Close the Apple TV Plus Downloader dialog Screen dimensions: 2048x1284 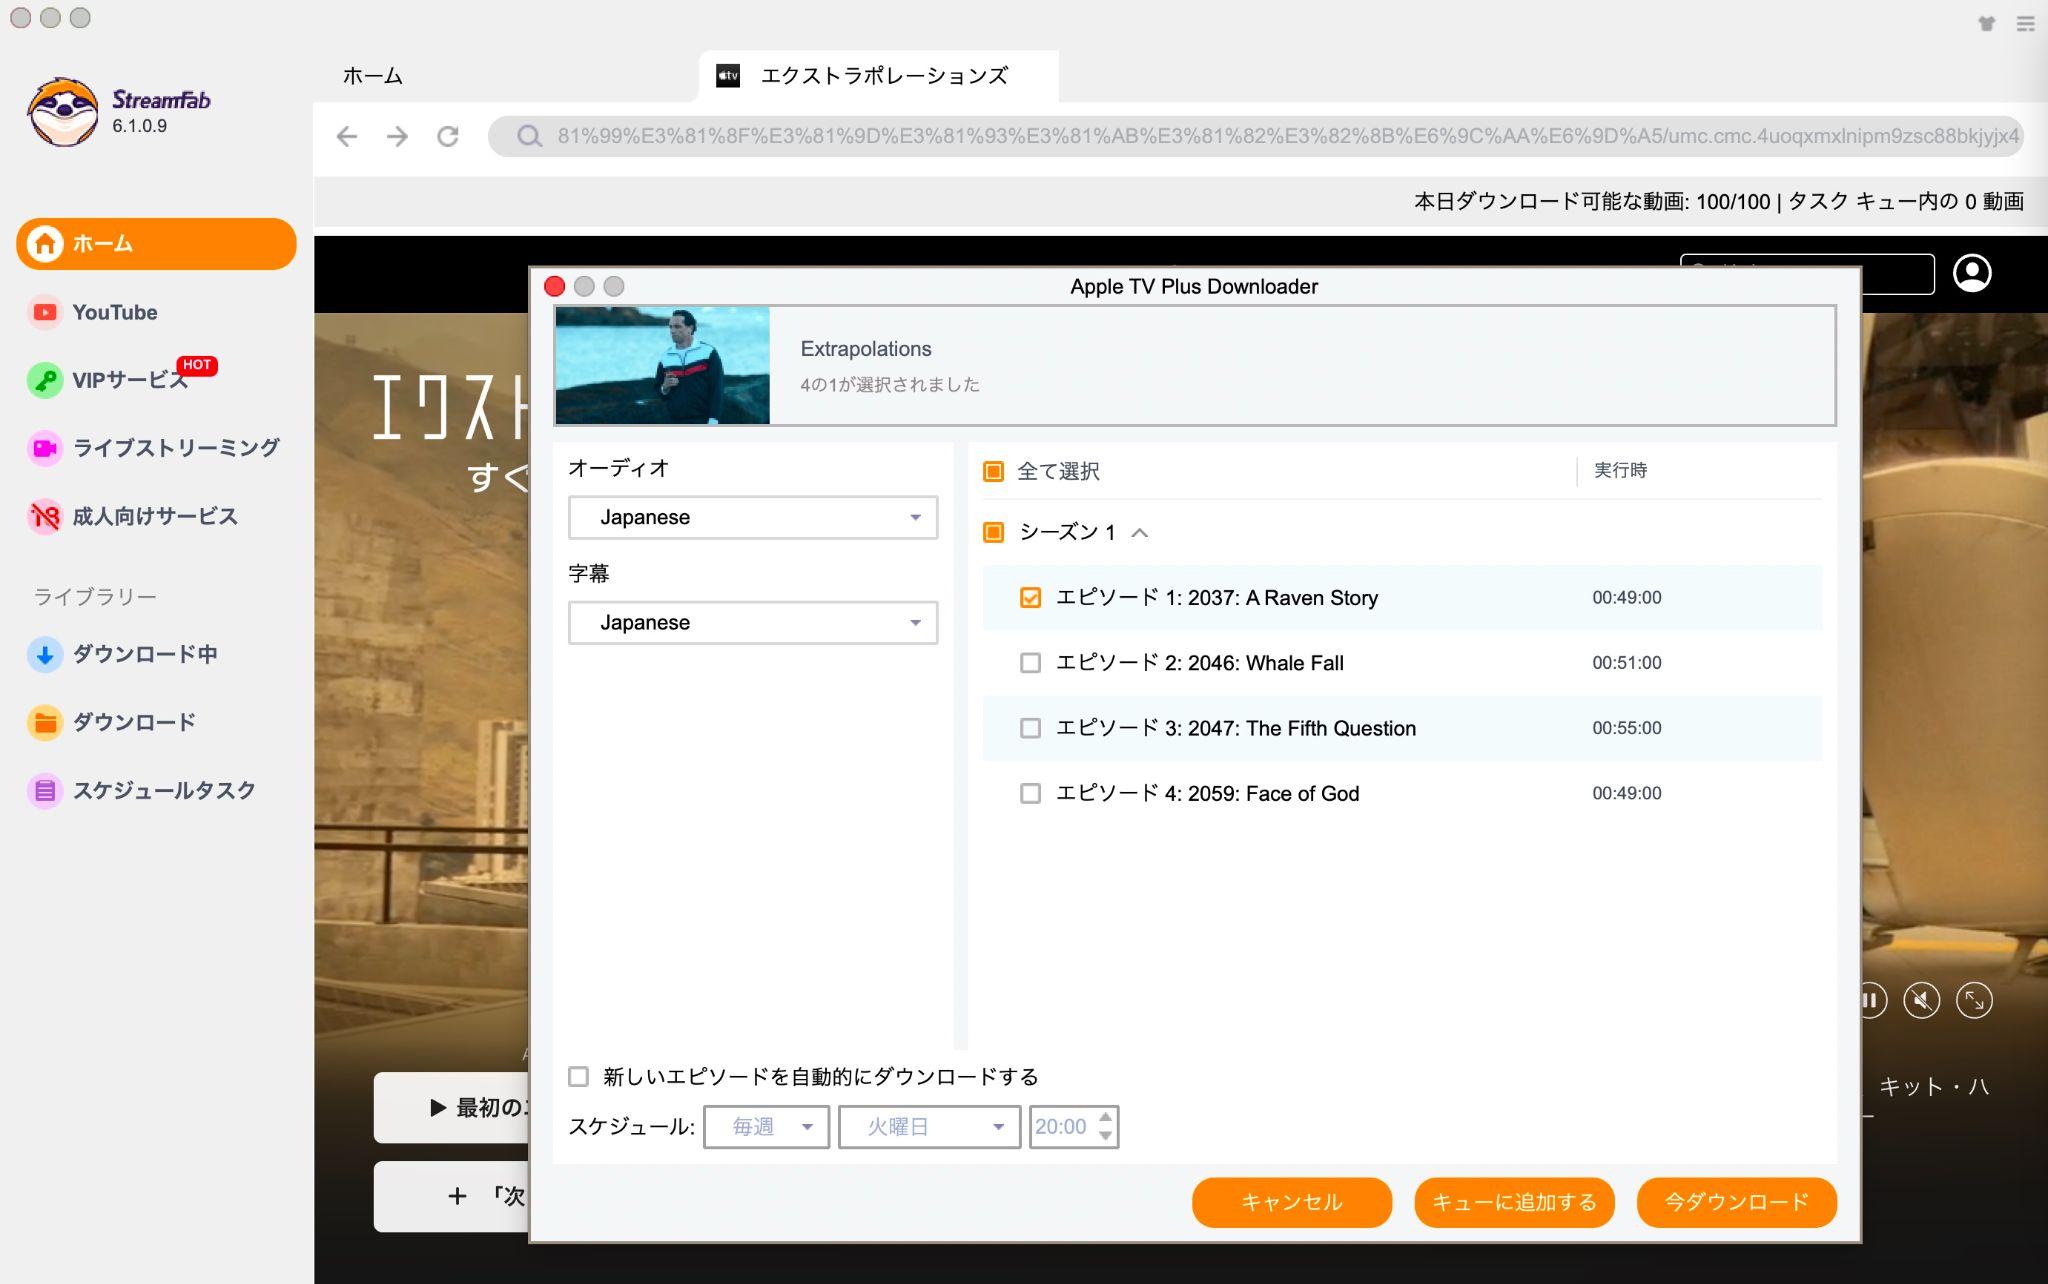pos(555,286)
